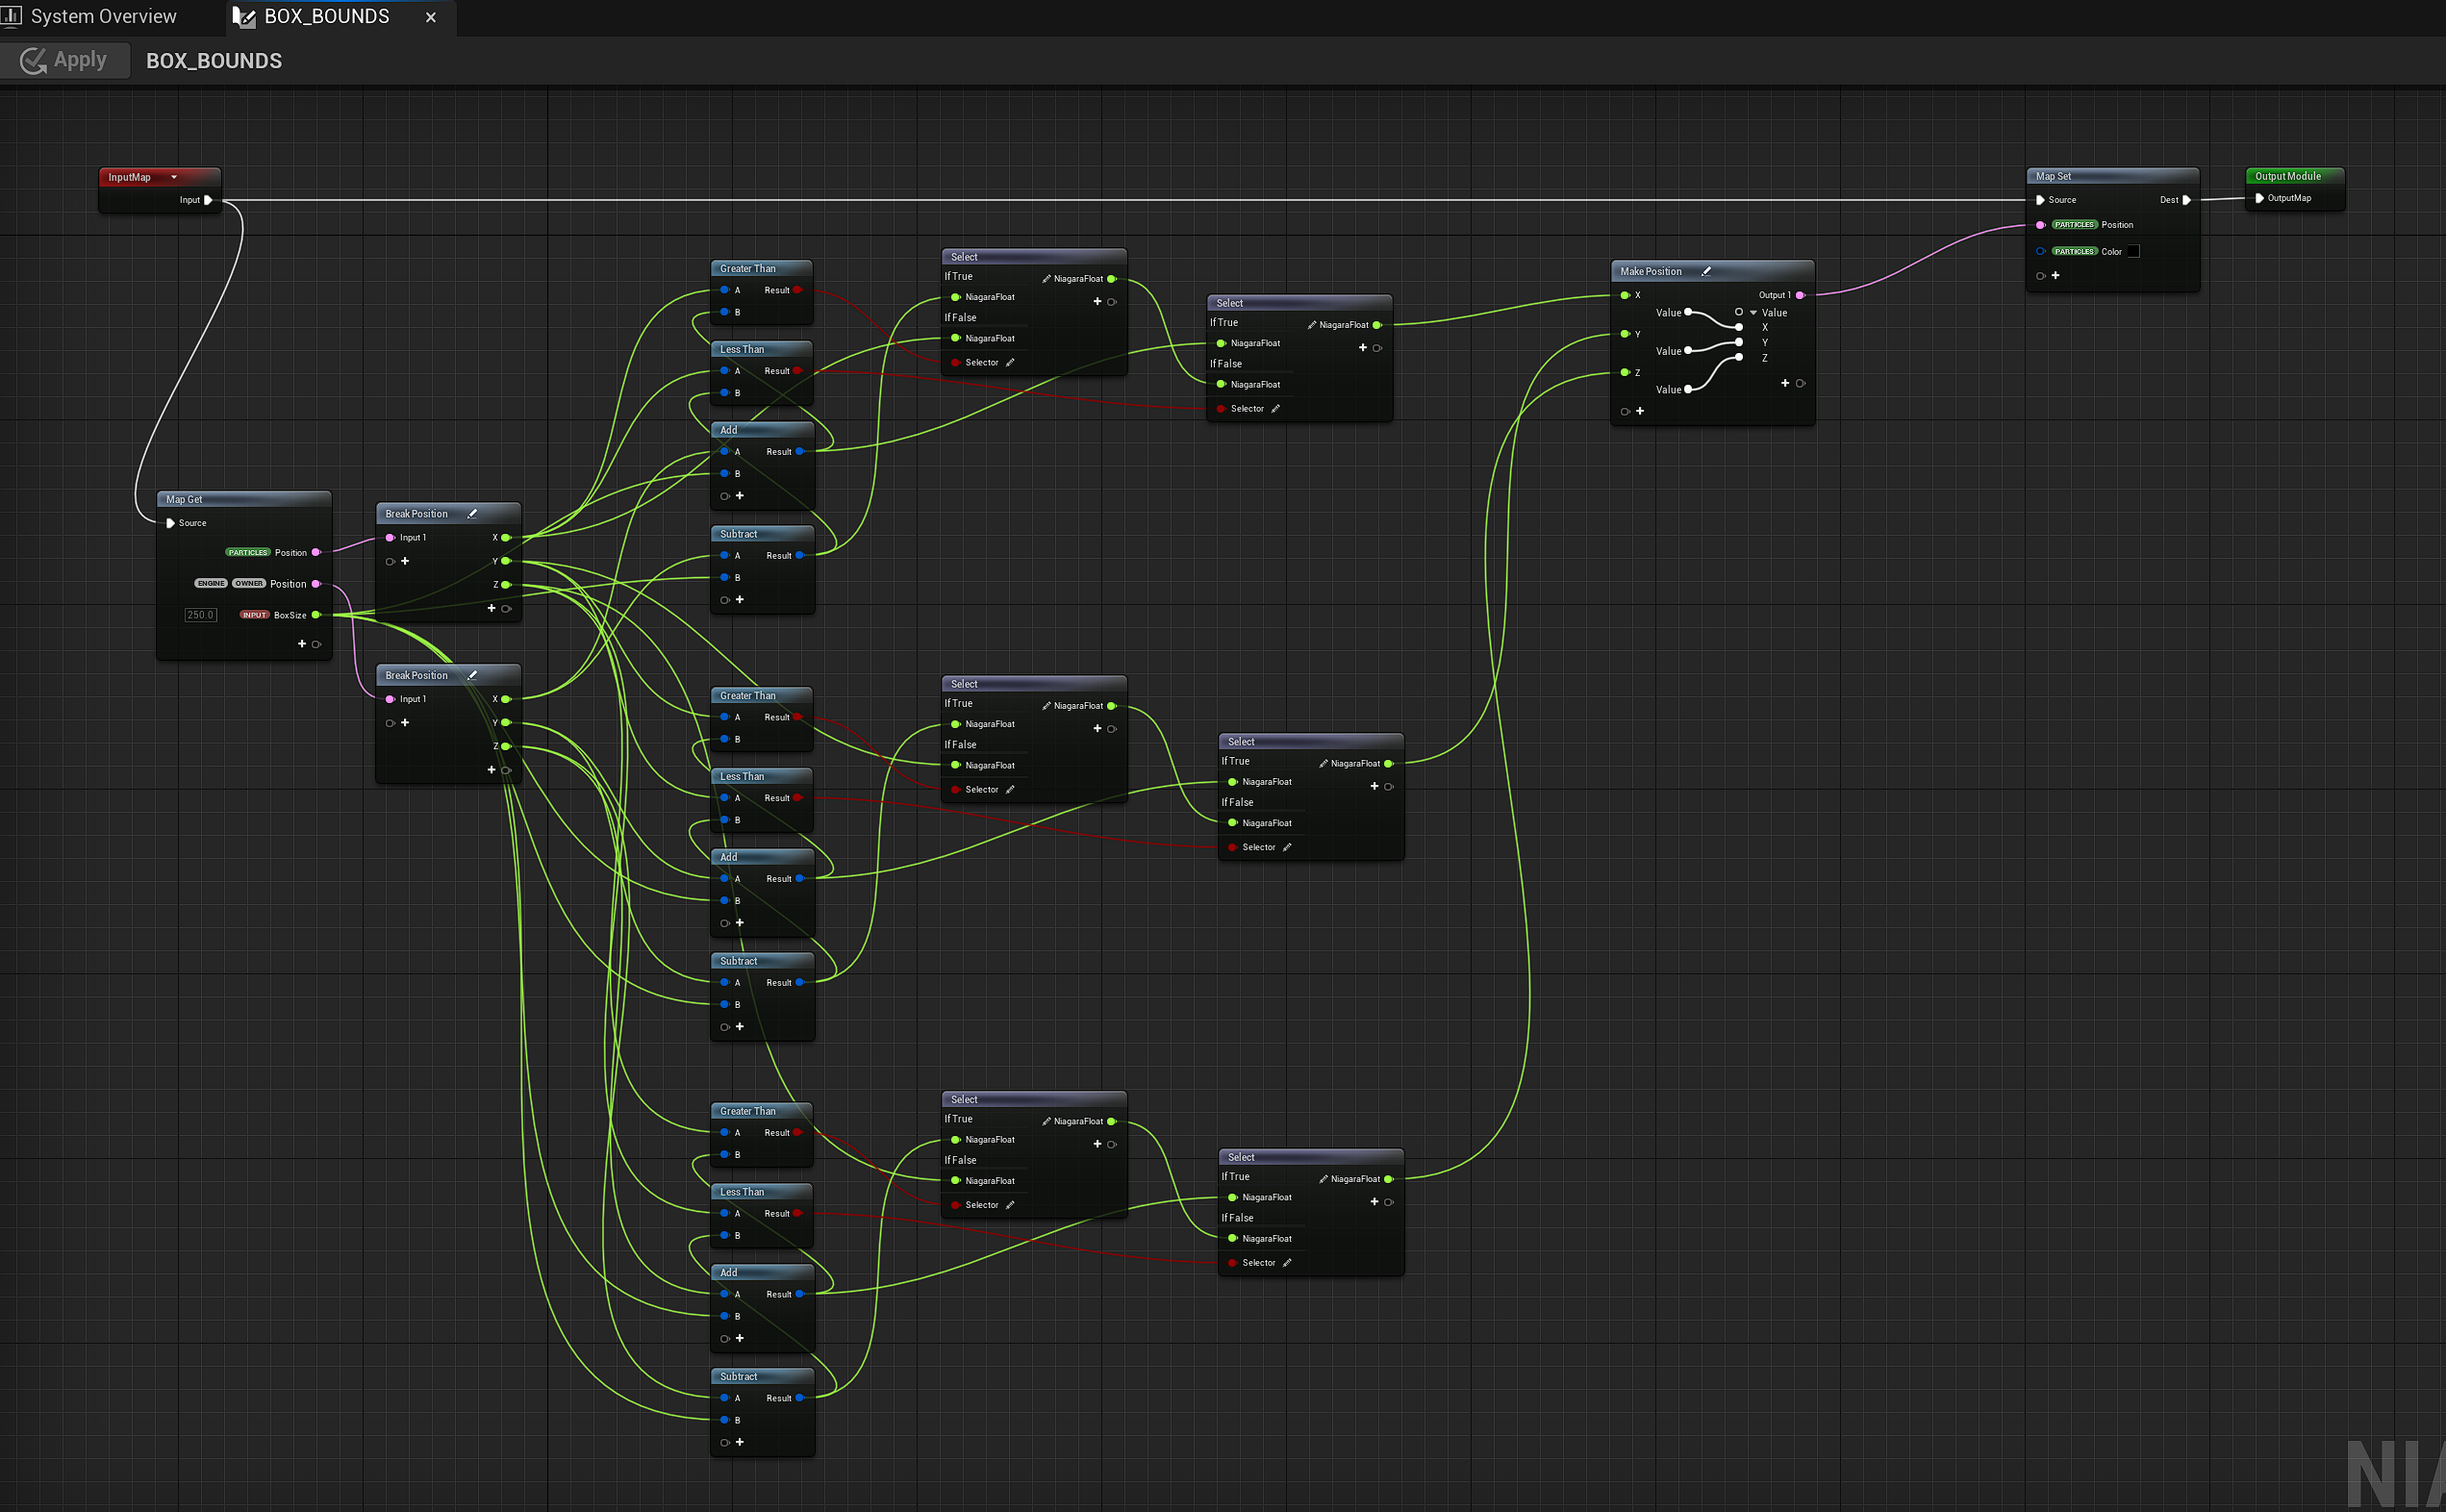Image resolution: width=2446 pixels, height=1512 pixels.
Task: Click Map Get Engine Owner Position pin
Action: coord(316,584)
